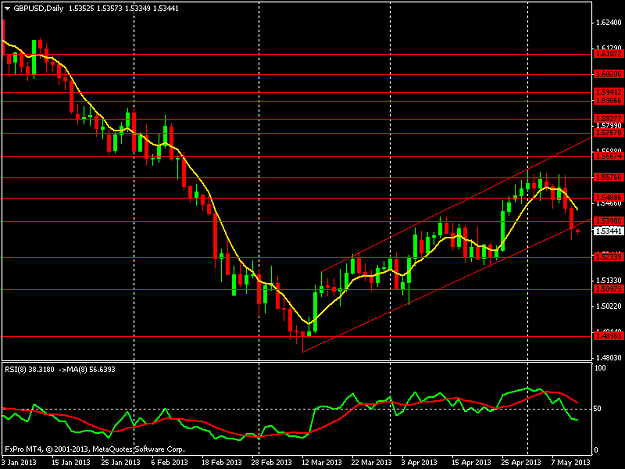Click the 15 Jan 2013 date label
This screenshot has height=469, width=625.
pyautogui.click(x=71, y=462)
